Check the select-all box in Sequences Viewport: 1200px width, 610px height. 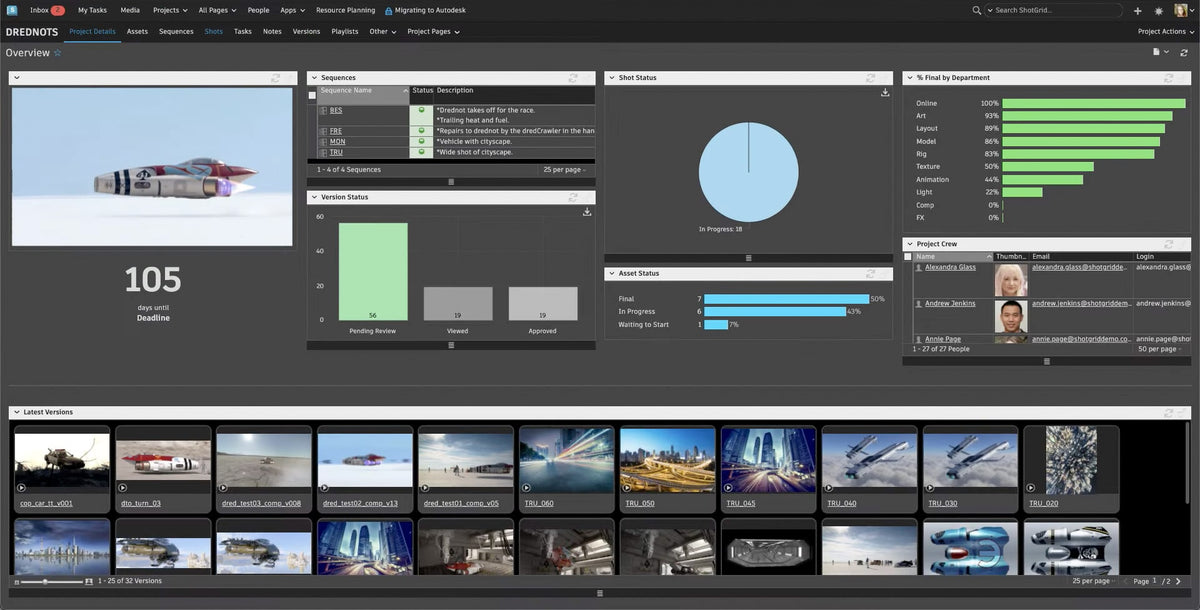click(312, 95)
